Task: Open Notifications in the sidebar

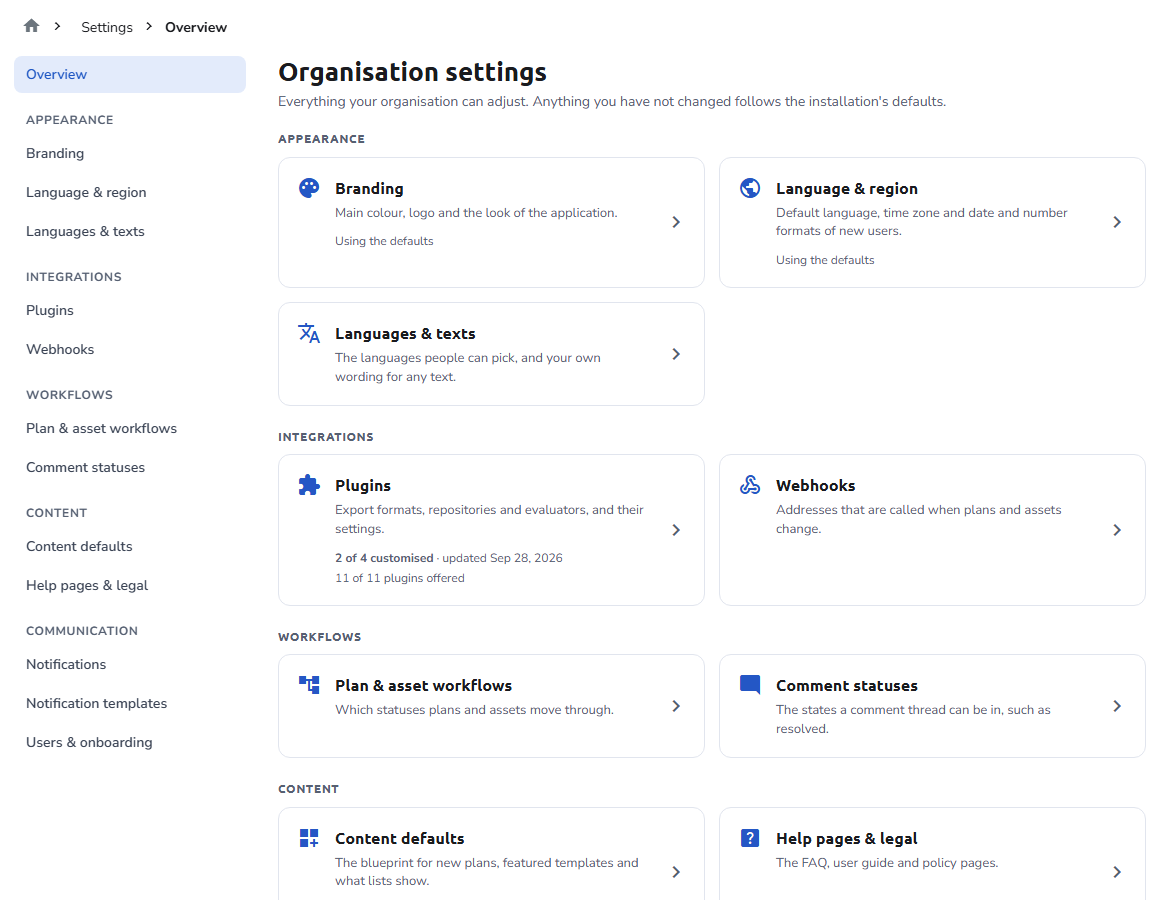Action: (x=129, y=664)
